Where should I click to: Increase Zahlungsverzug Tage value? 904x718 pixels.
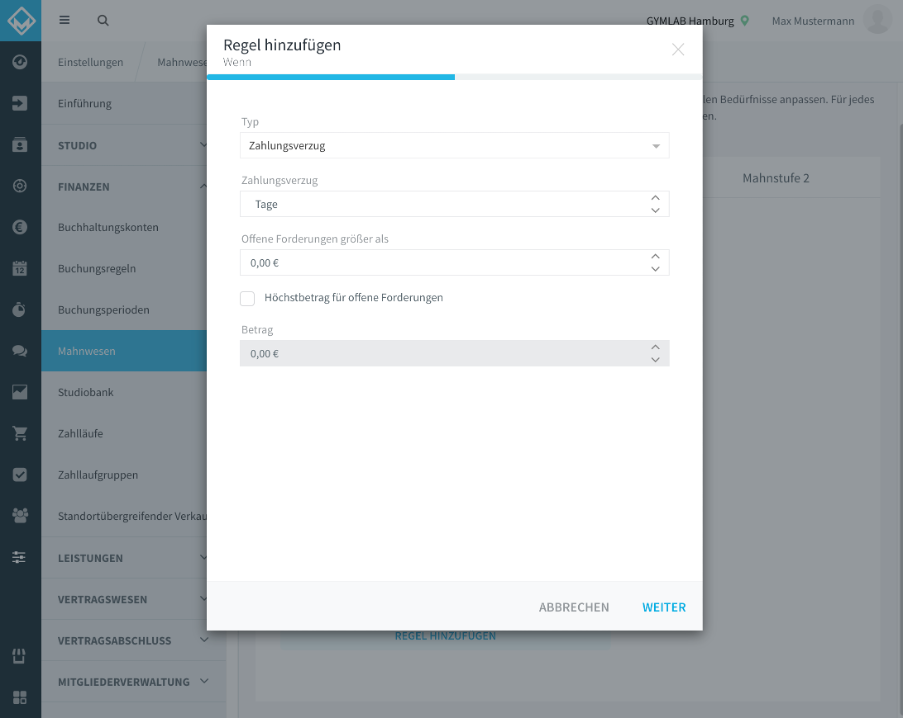(x=655, y=198)
